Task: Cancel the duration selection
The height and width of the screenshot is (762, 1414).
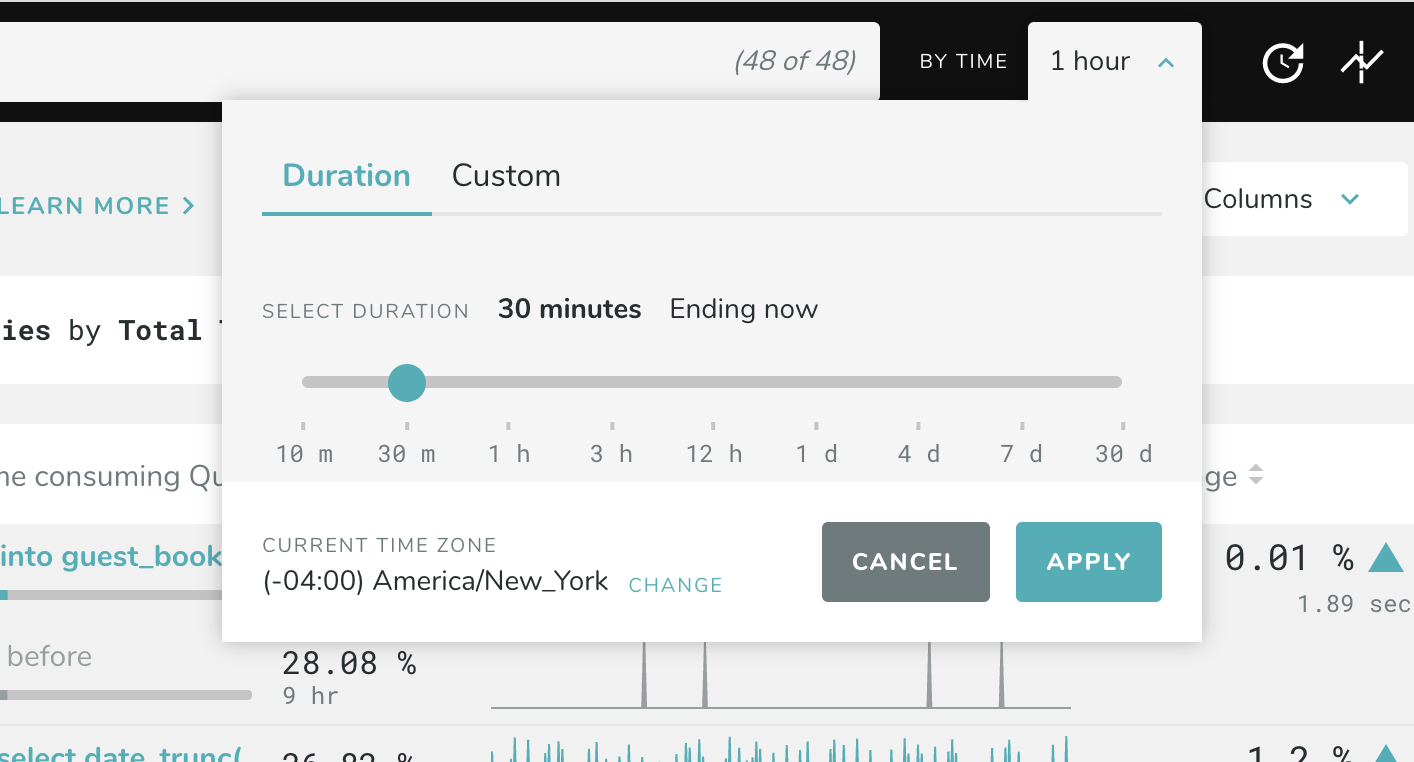Action: coord(905,562)
